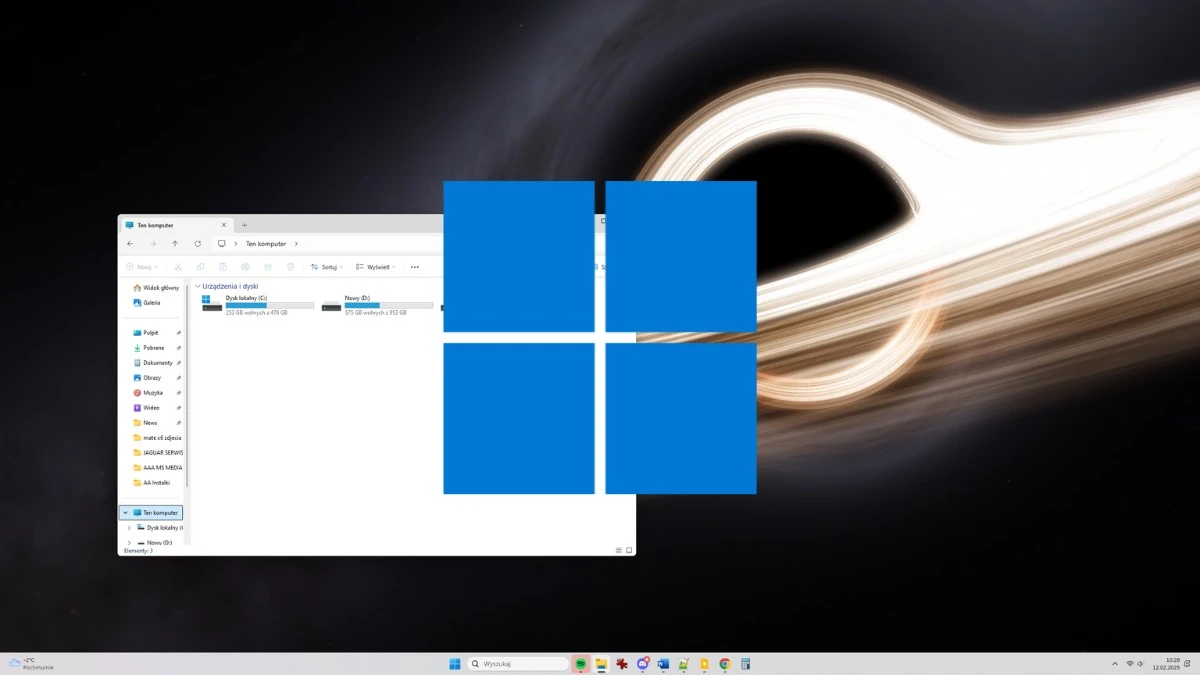Screen dimensions: 1200x675
Task: Open the See more (...) menu
Action: tap(414, 267)
